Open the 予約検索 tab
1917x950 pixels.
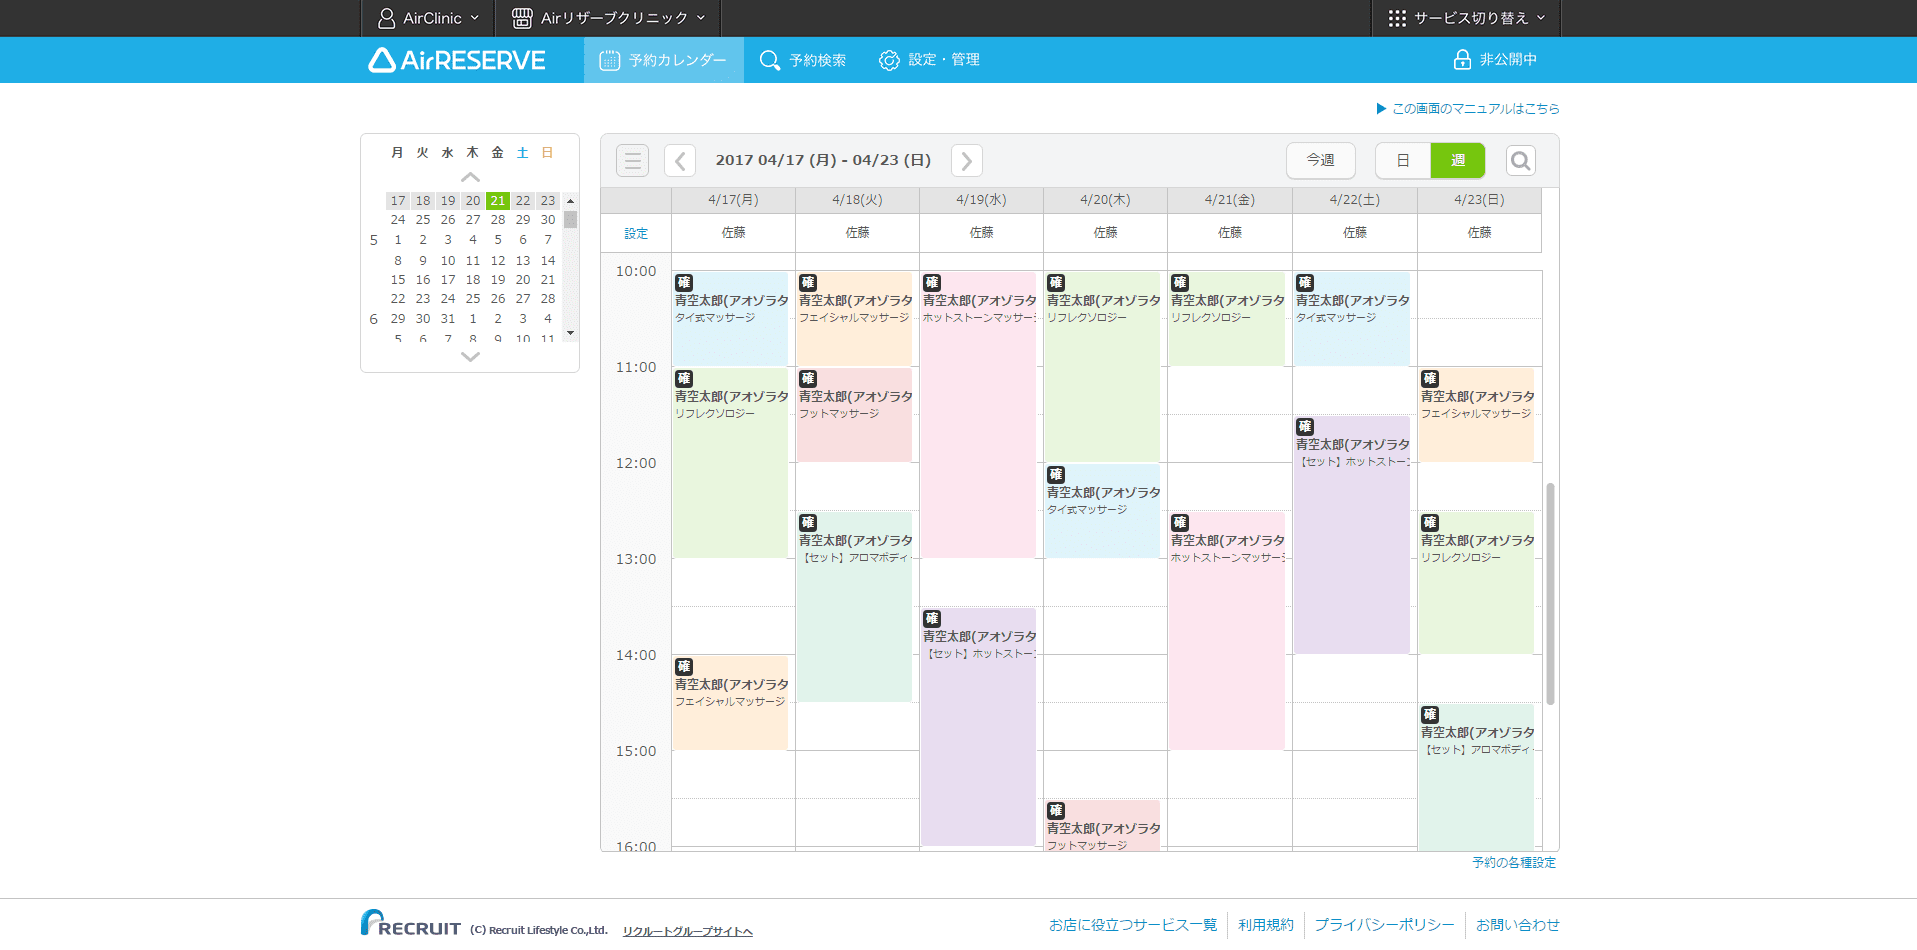(x=803, y=60)
